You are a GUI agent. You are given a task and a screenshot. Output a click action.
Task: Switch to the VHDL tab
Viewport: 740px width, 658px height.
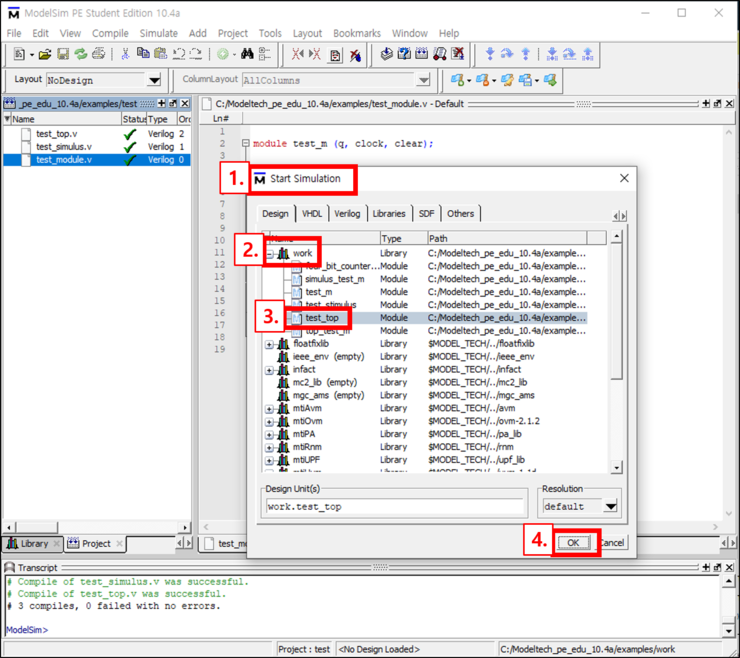[312, 214]
